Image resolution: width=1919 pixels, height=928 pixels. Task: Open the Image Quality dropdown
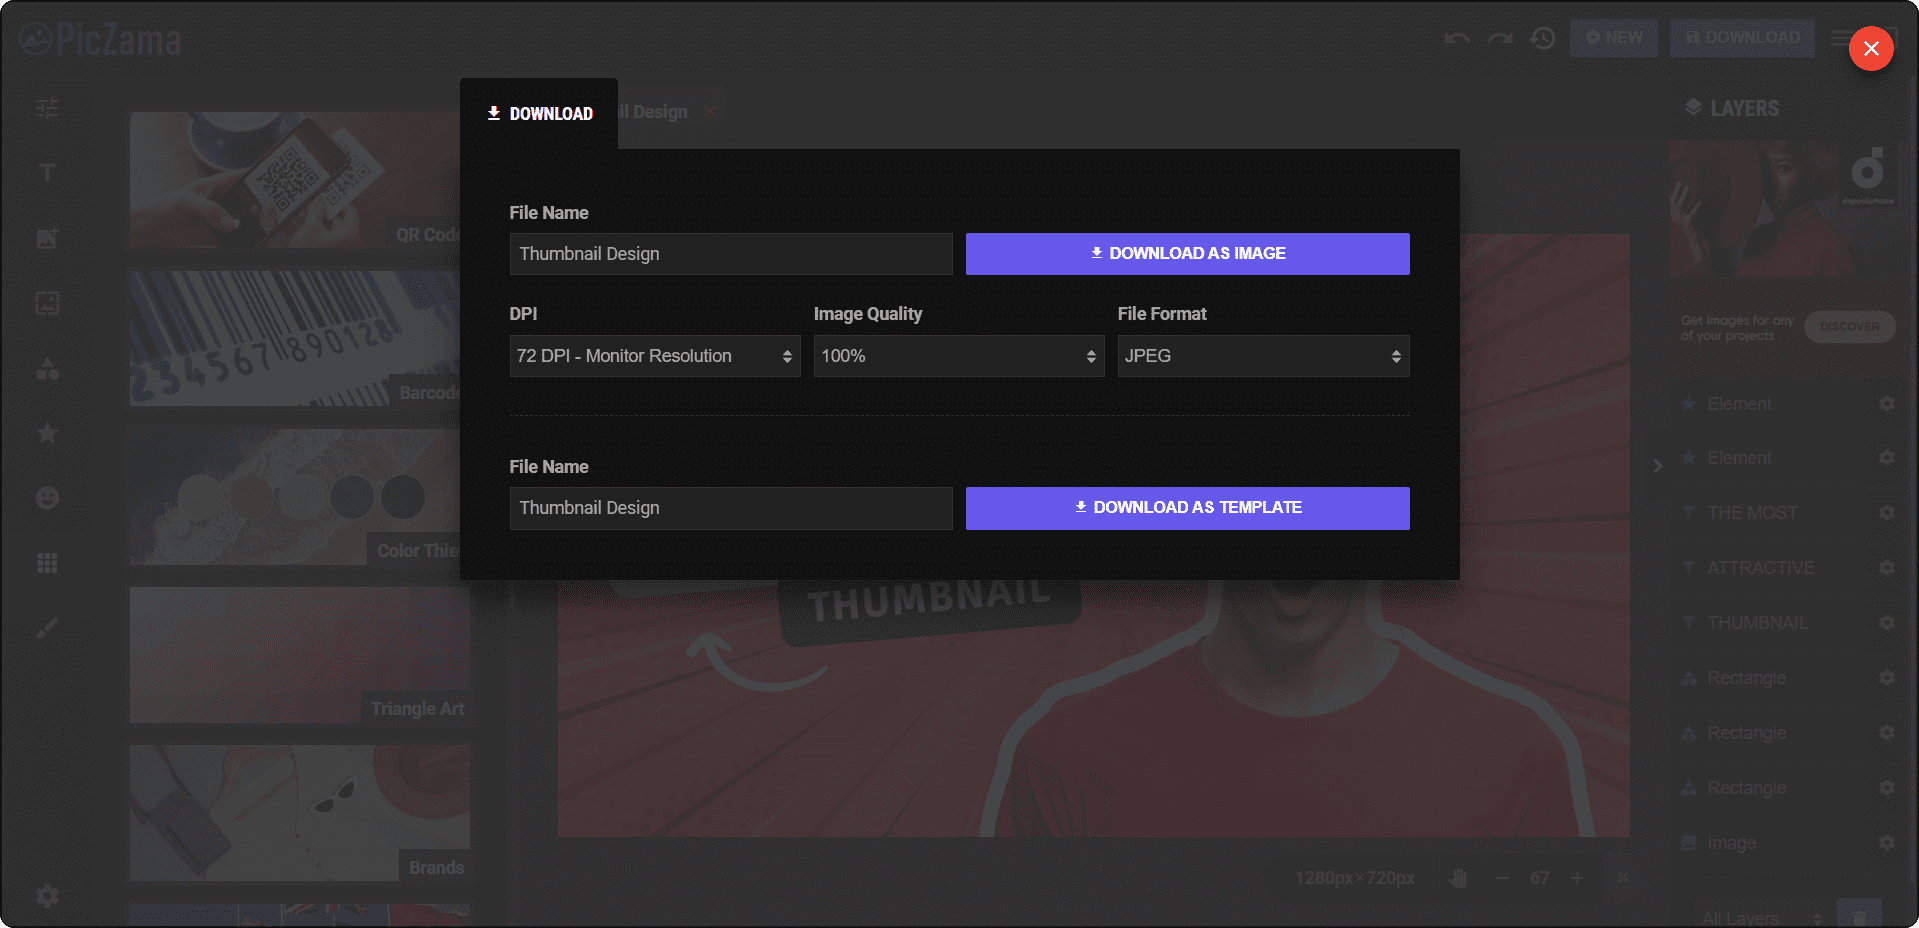(x=958, y=356)
